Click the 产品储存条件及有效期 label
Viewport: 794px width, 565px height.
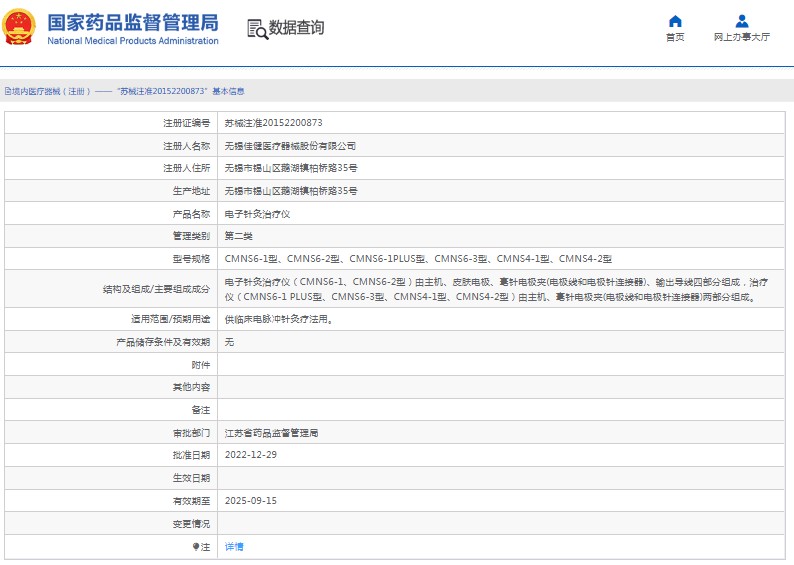(163, 342)
